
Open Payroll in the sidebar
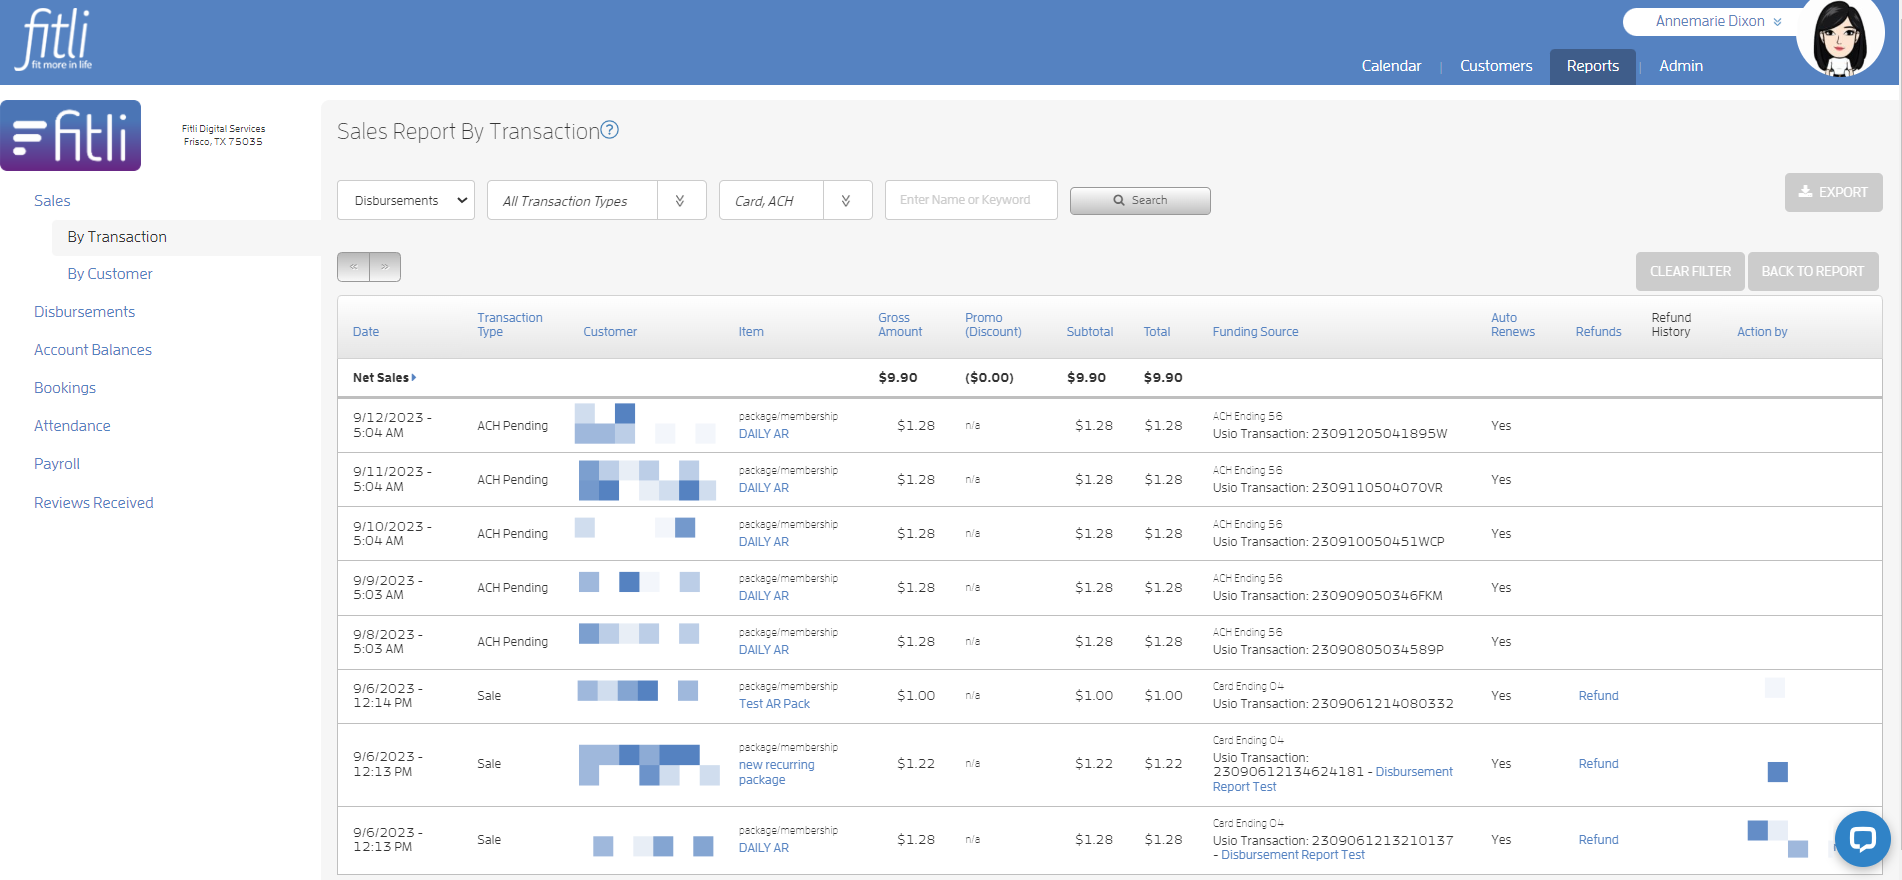pyautogui.click(x=57, y=464)
